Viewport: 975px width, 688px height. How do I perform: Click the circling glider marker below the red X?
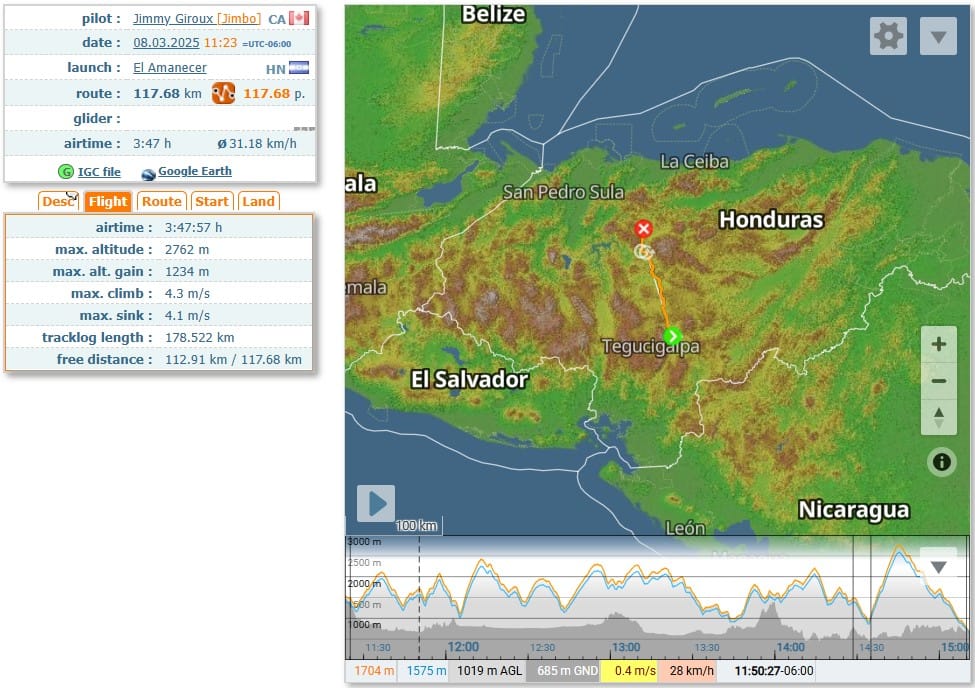pyautogui.click(x=645, y=252)
